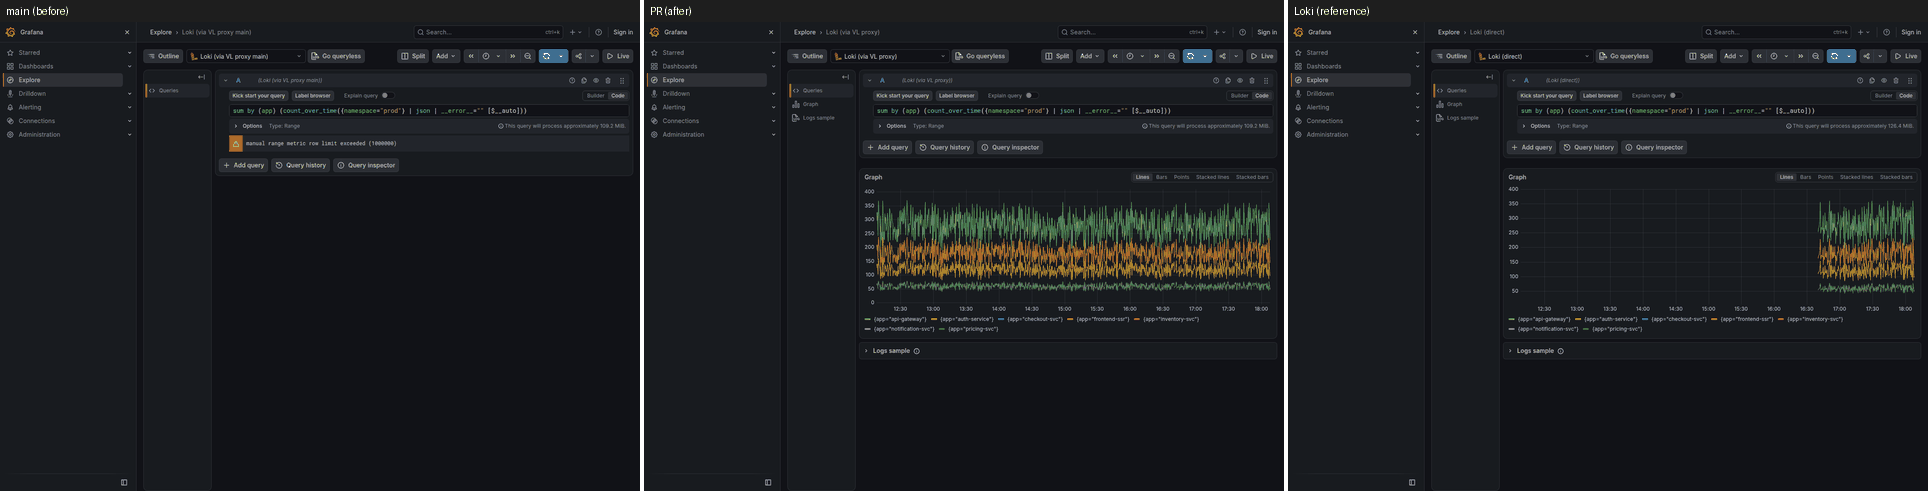Click the Search field in main (before) top bar
Viewport: 1928px width, 491px height.
tap(489, 32)
